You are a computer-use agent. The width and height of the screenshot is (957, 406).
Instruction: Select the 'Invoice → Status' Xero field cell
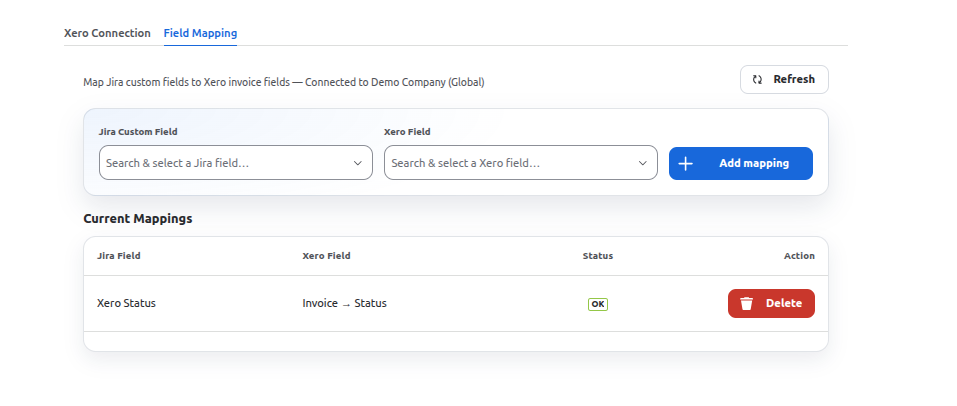tap(344, 303)
